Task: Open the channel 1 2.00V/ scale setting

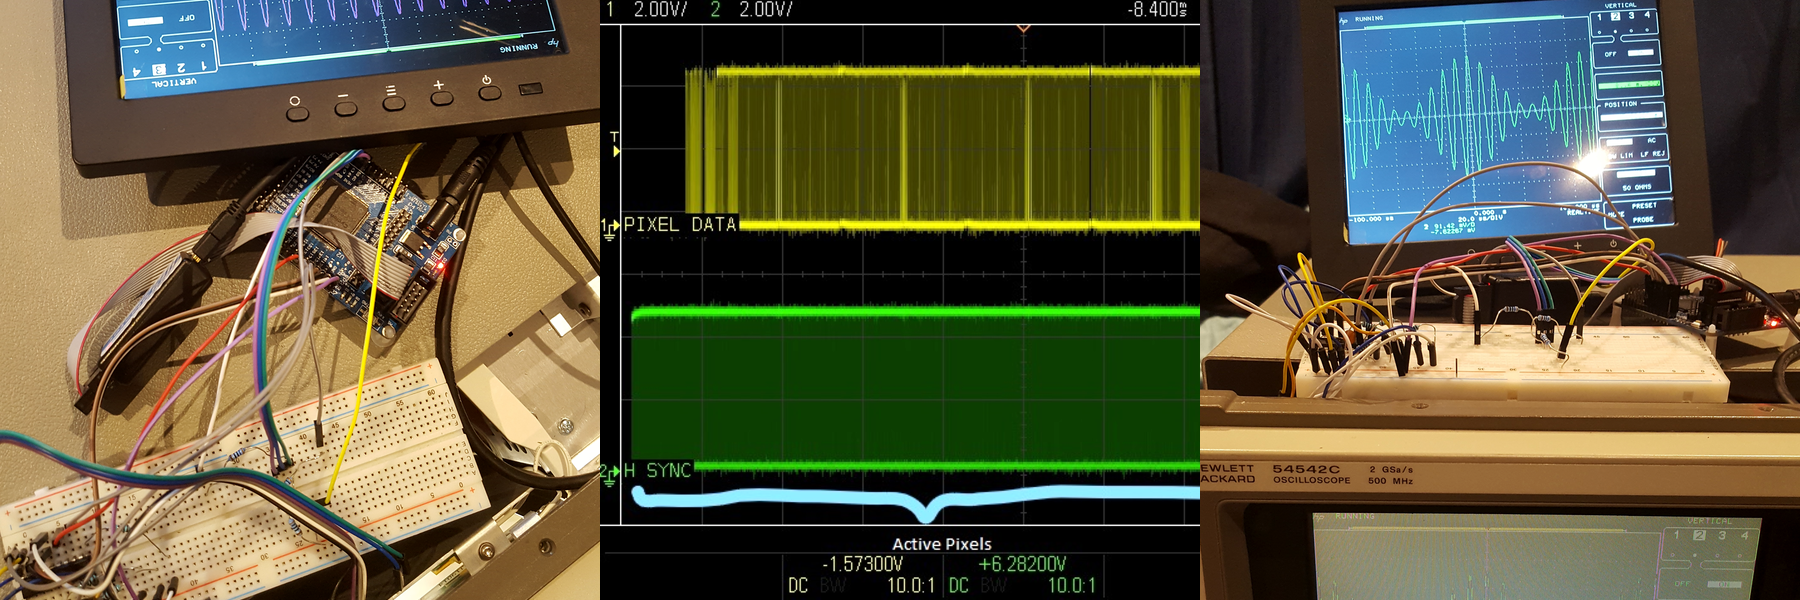Action: tap(660, 10)
